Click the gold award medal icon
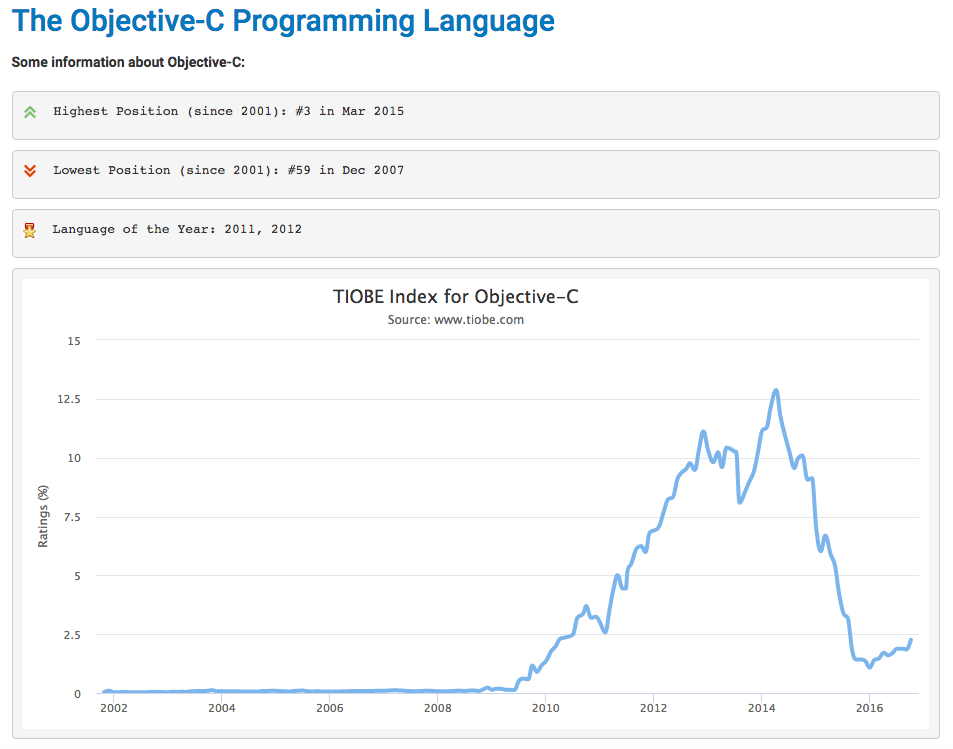Viewport: 953px width, 749px height. [x=29, y=230]
